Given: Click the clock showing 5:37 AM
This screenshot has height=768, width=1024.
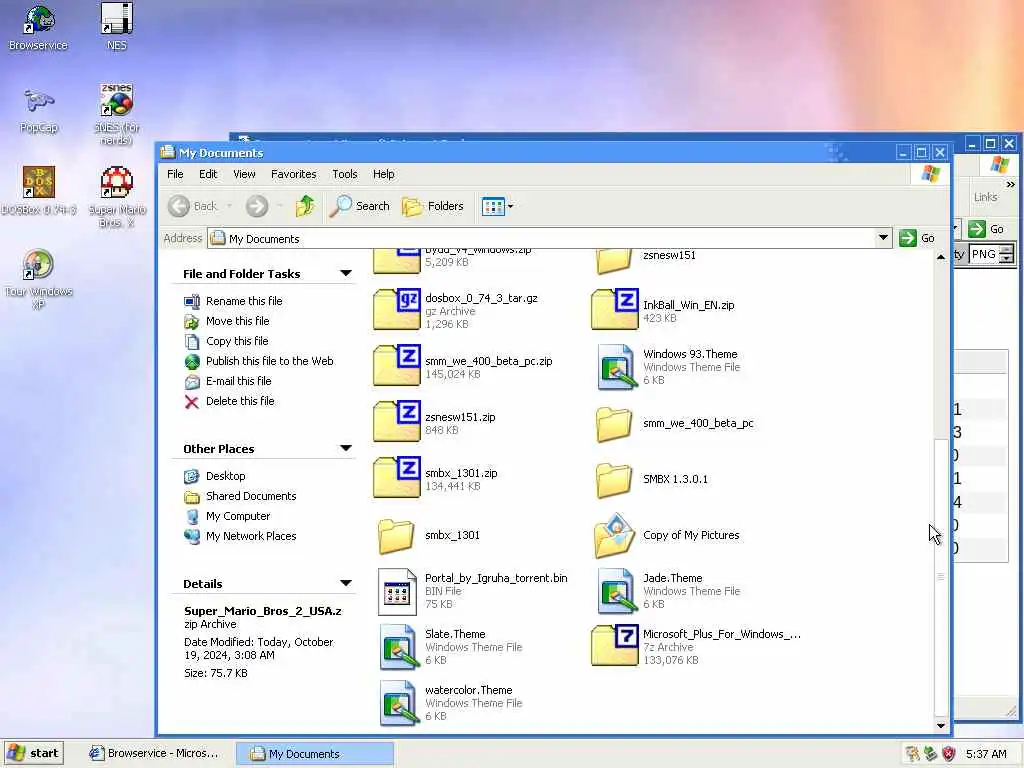Looking at the screenshot, I should tap(986, 754).
